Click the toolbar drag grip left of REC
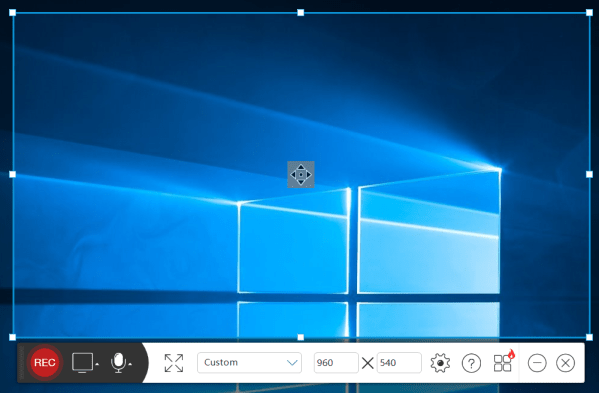Image resolution: width=599 pixels, height=393 pixels. pyautogui.click(x=22, y=362)
